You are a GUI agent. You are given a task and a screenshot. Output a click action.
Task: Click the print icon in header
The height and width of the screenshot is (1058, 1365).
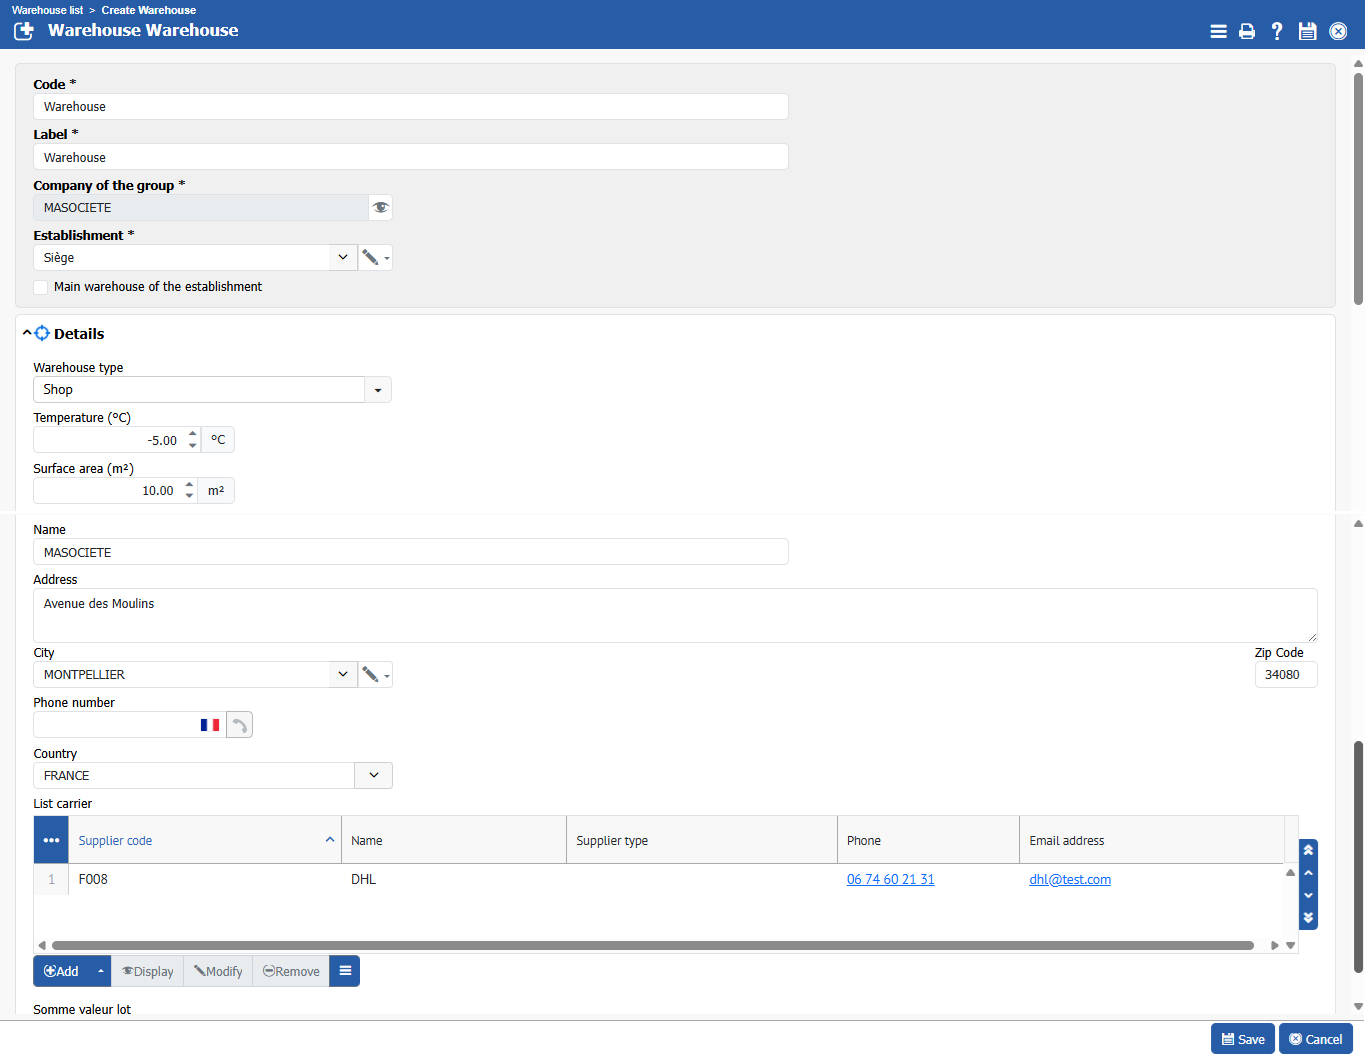tap(1246, 31)
